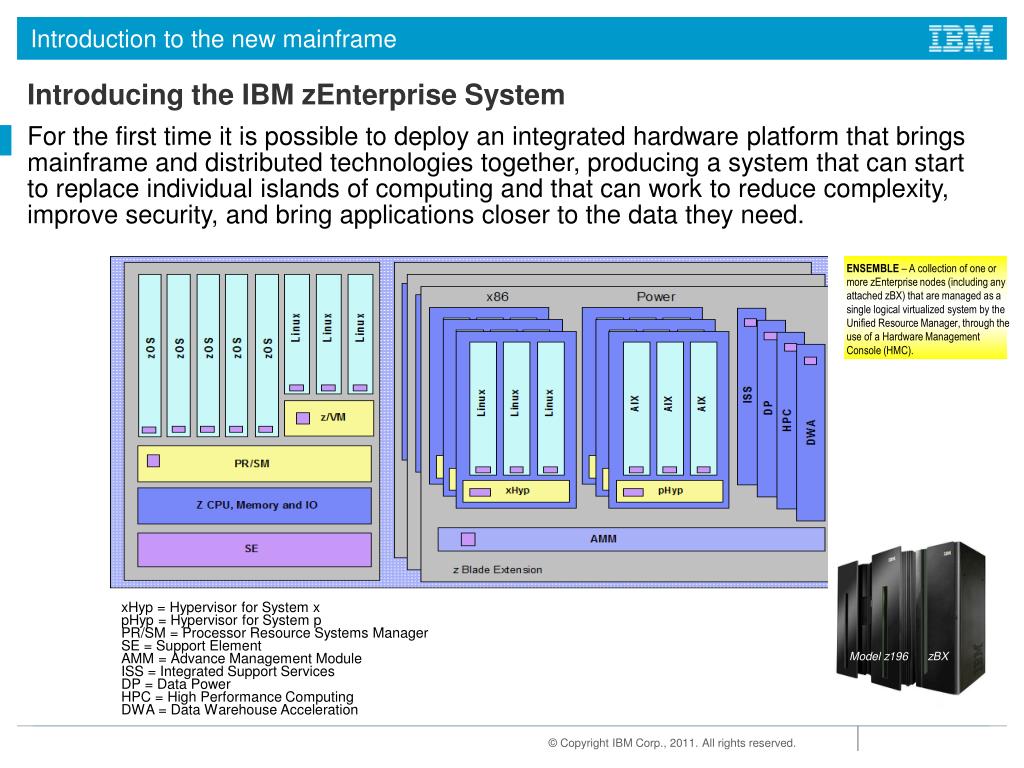Click the legend line 'xHyp = Hypervisor for System x'

(221, 607)
